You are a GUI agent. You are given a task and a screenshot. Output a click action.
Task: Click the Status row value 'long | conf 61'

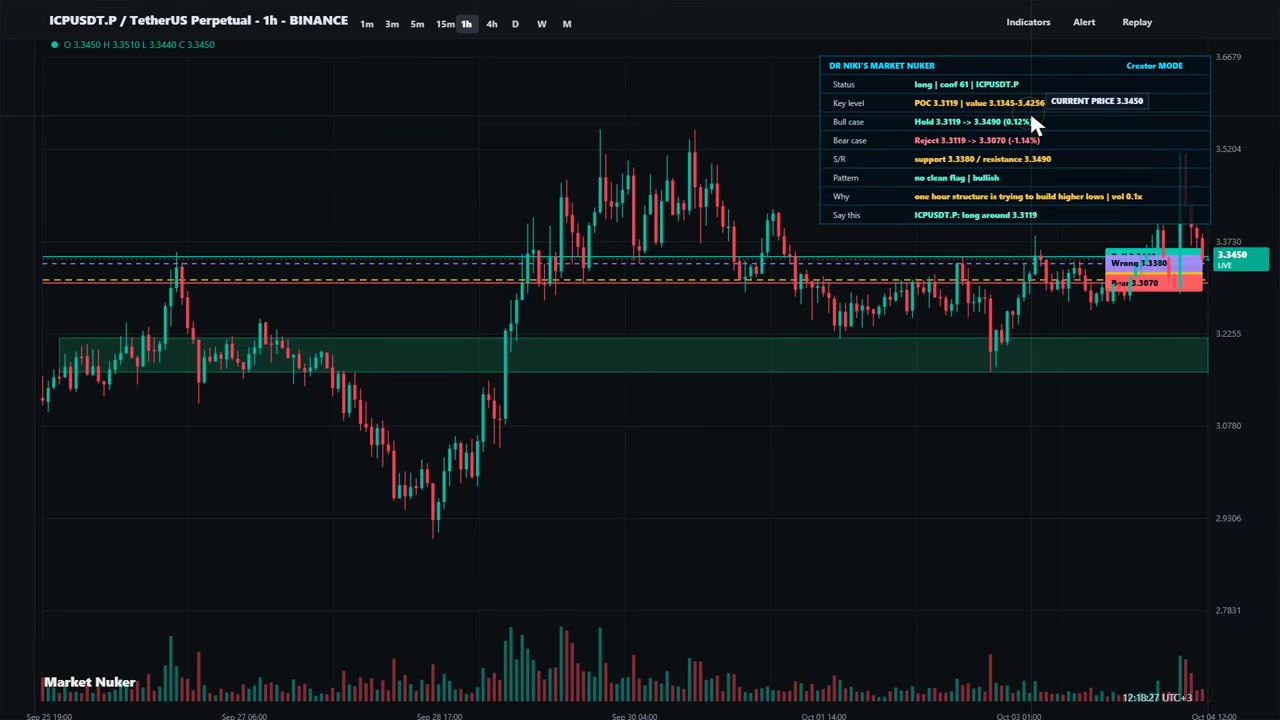point(966,85)
